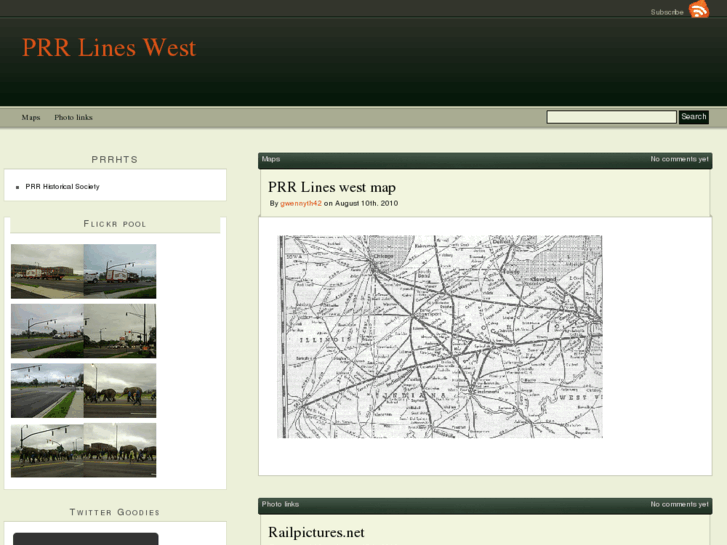
Task: Click the August 10th, 2010 post date
Action: coord(366,203)
